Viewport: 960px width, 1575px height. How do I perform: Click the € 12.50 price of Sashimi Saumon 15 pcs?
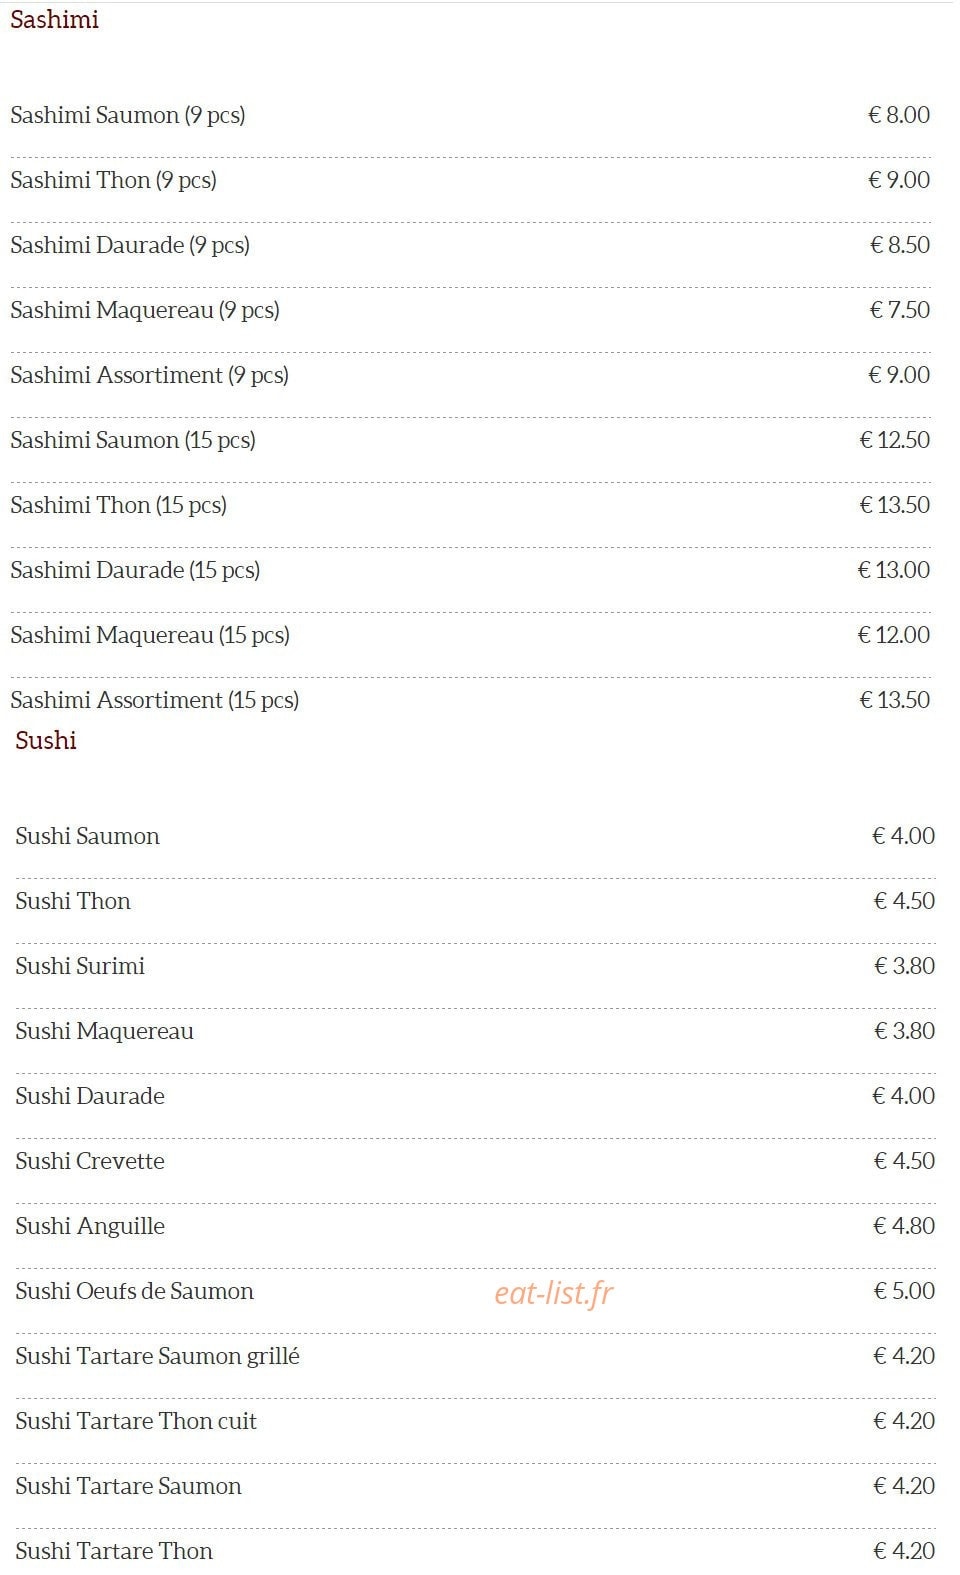(x=895, y=440)
